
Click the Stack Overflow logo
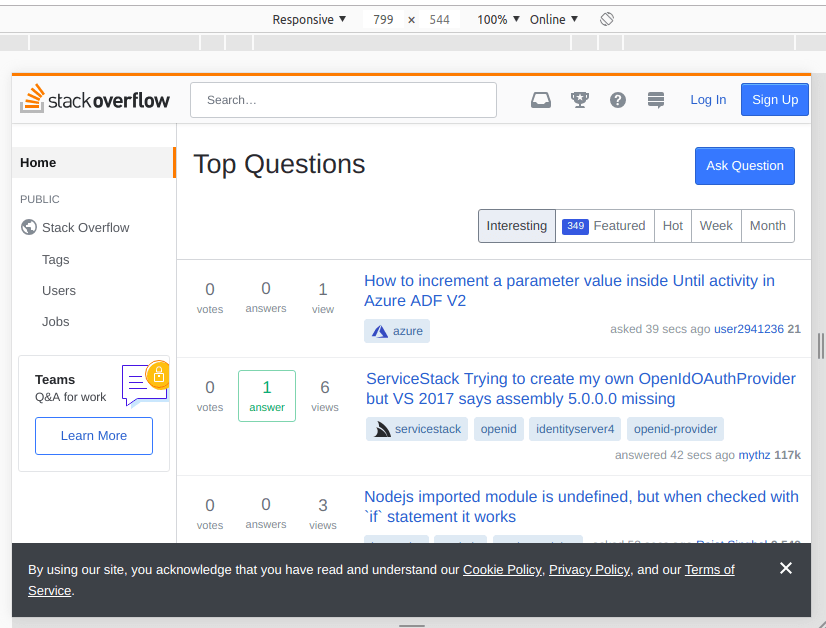tap(95, 100)
